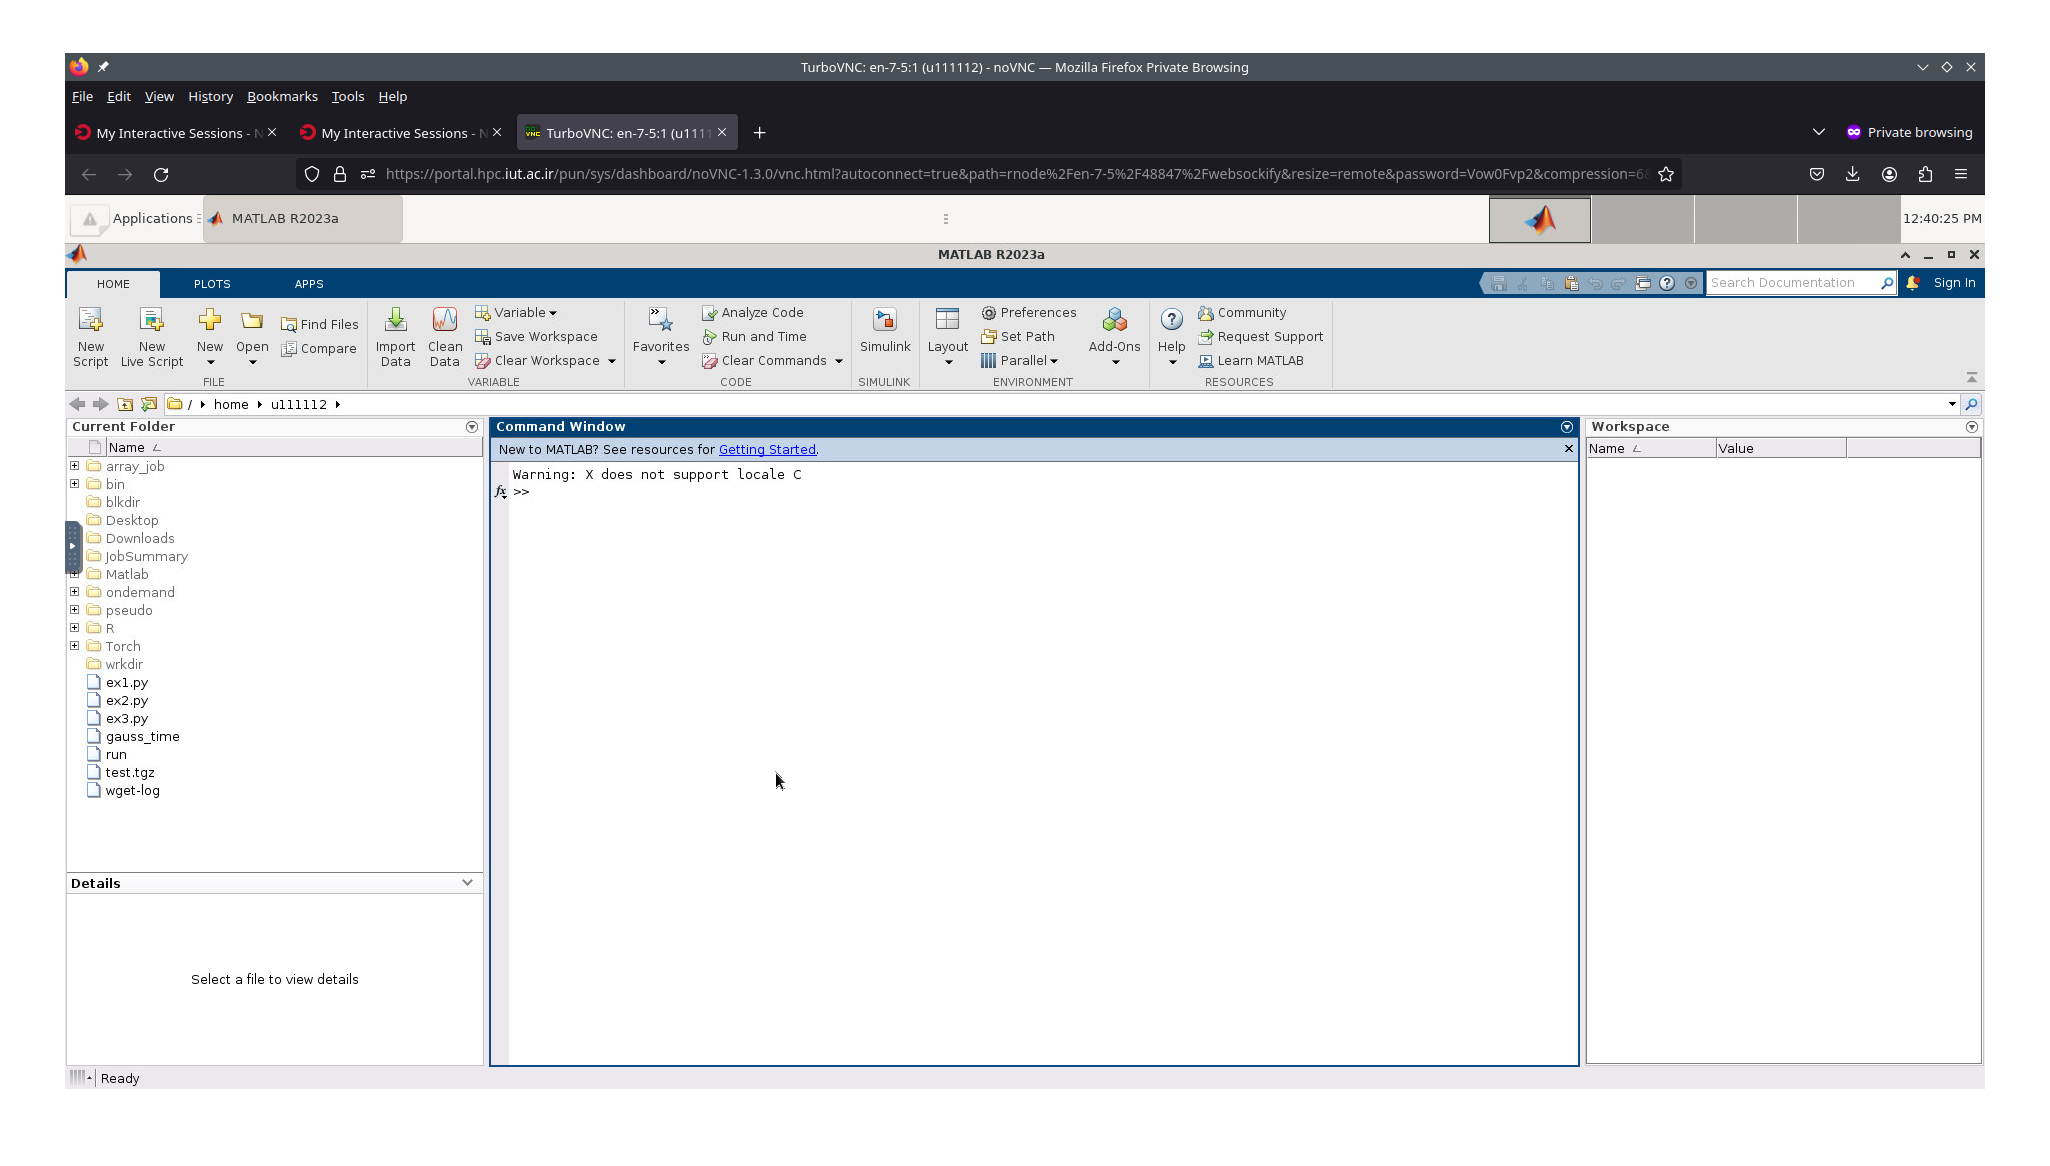The image size is (2050, 1166).
Task: Open Firefox Tools menu
Action: coord(348,97)
